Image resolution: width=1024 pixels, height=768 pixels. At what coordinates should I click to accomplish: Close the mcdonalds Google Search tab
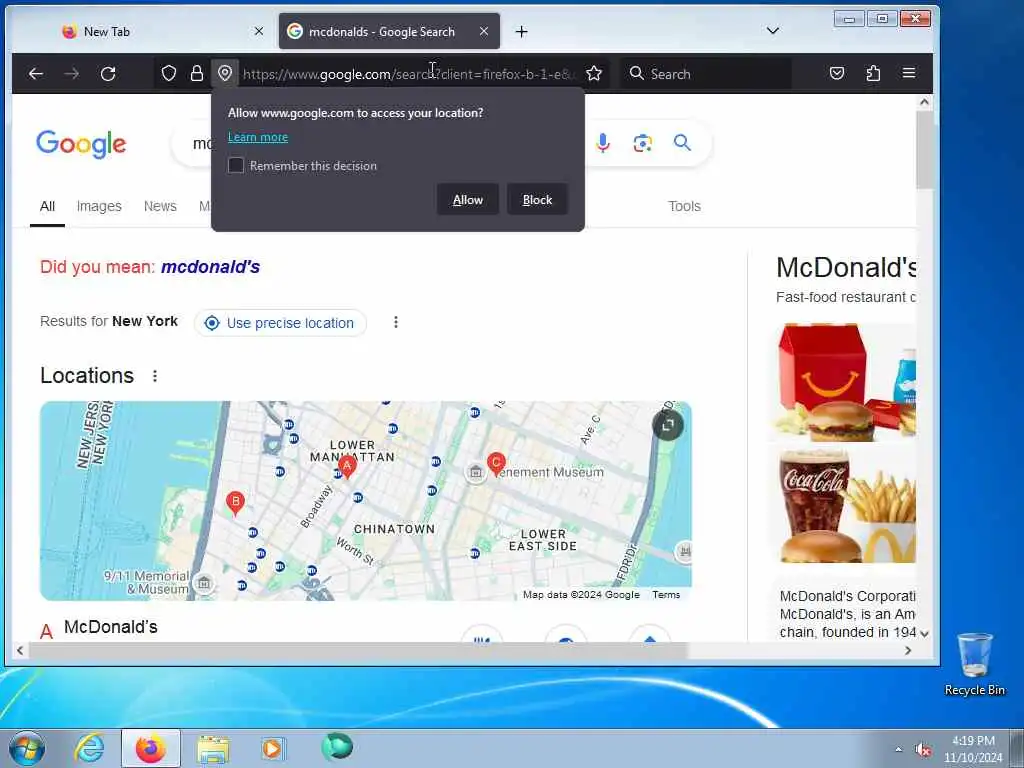[x=484, y=31]
